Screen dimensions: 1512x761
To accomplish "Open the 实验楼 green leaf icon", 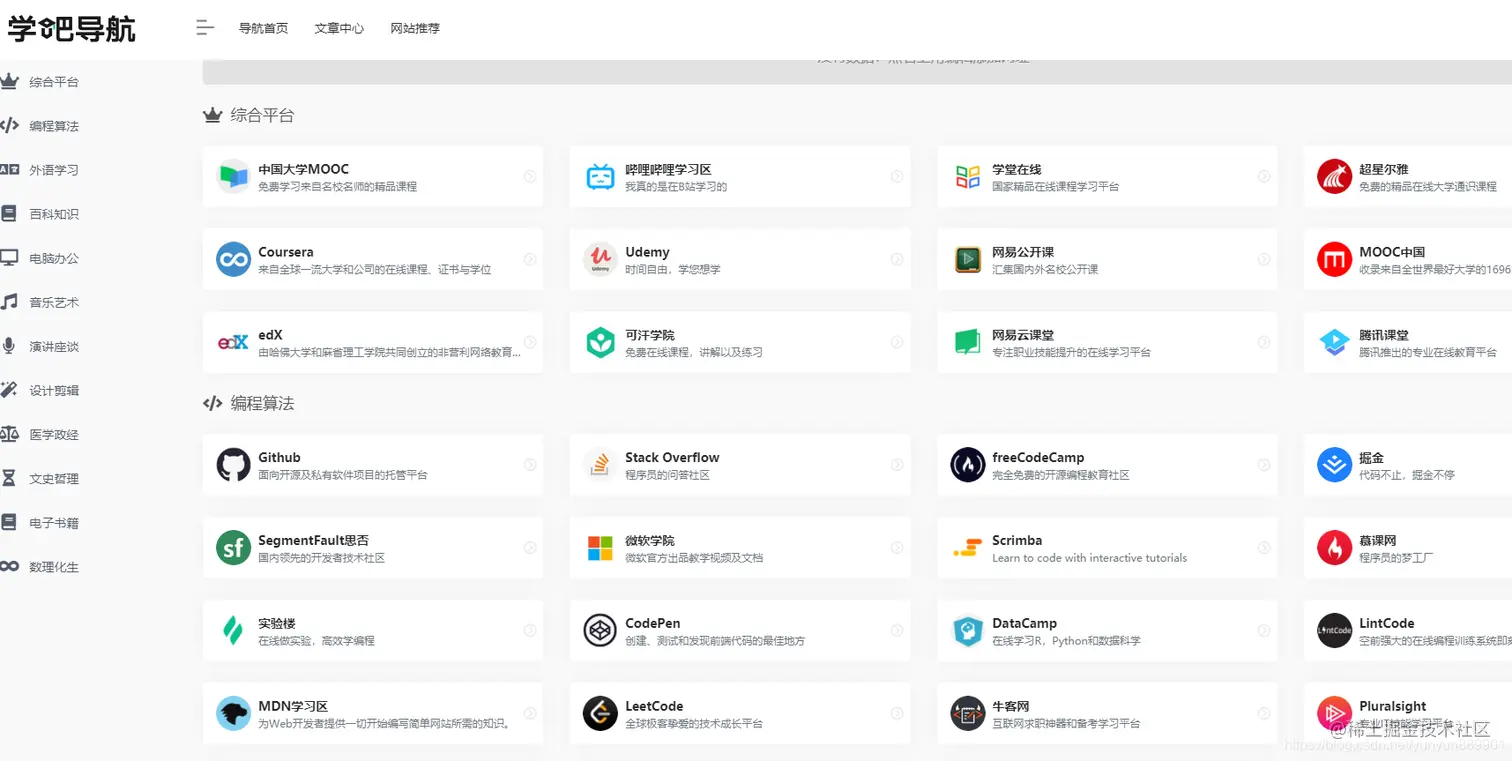I will click(233, 631).
